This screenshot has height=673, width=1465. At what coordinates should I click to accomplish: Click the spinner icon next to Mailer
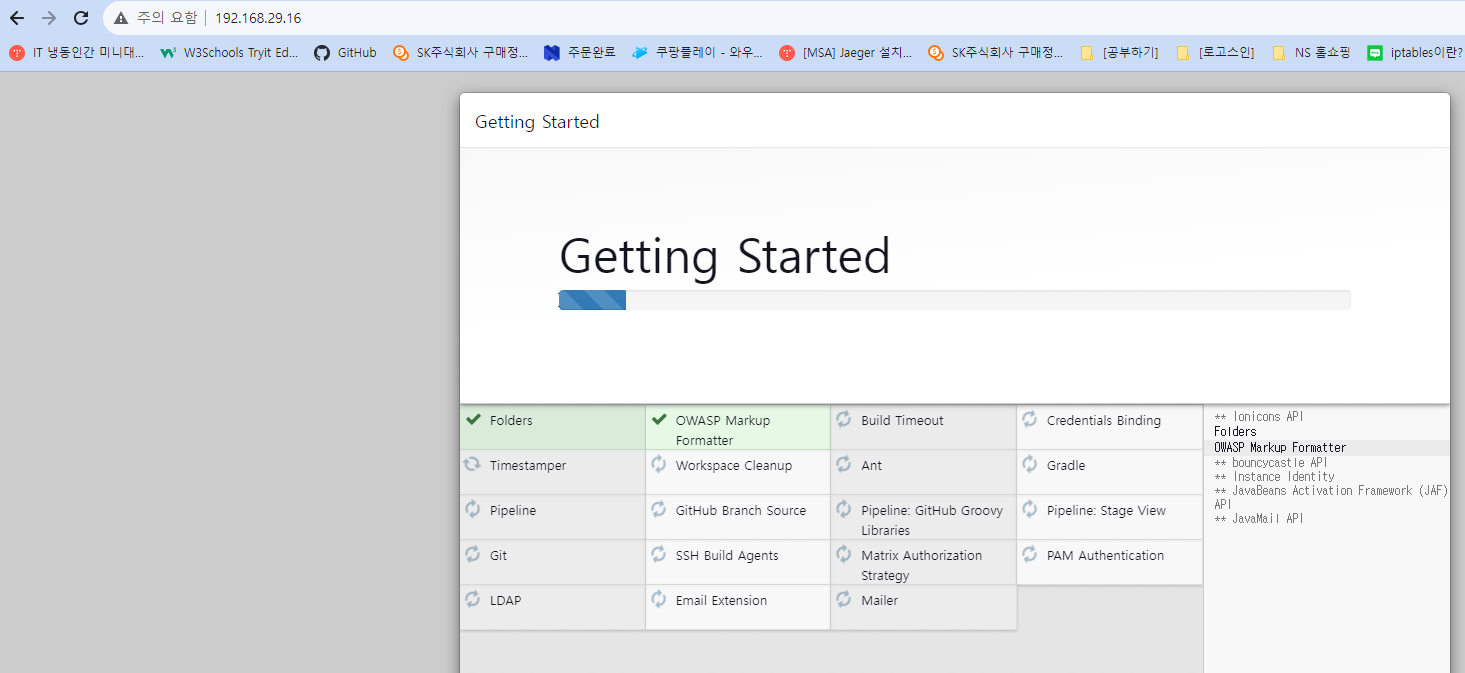844,599
